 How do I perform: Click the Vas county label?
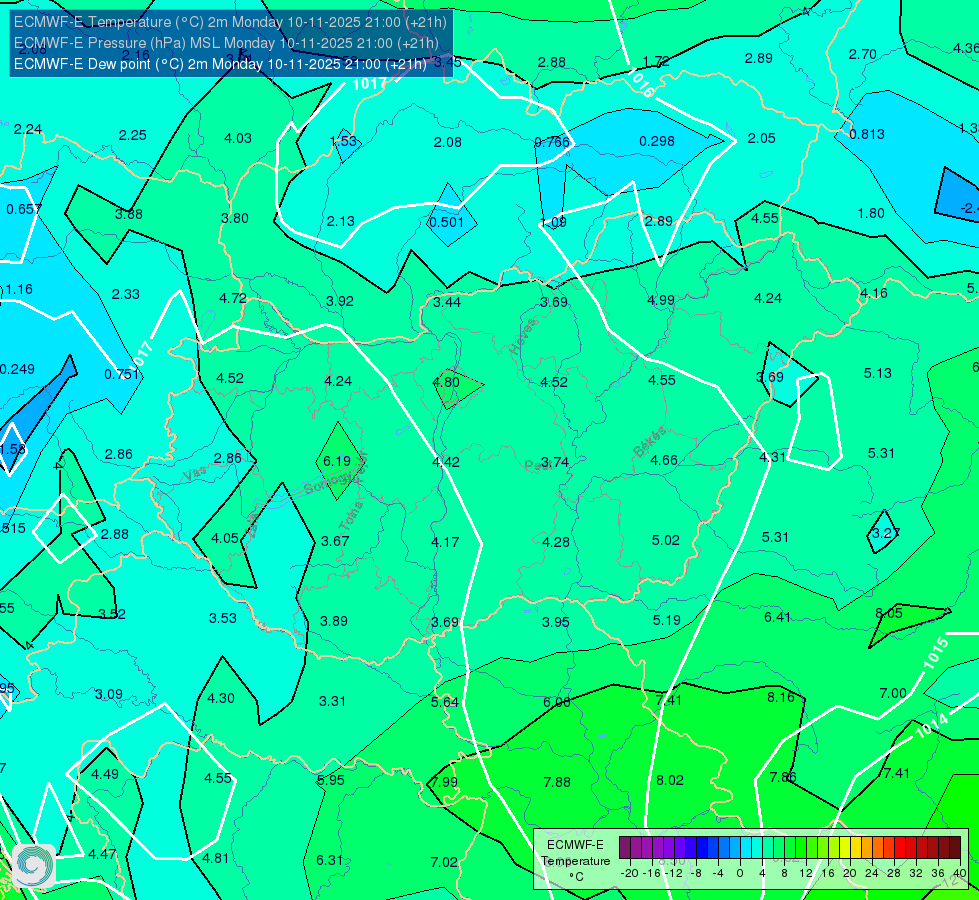click(x=195, y=475)
